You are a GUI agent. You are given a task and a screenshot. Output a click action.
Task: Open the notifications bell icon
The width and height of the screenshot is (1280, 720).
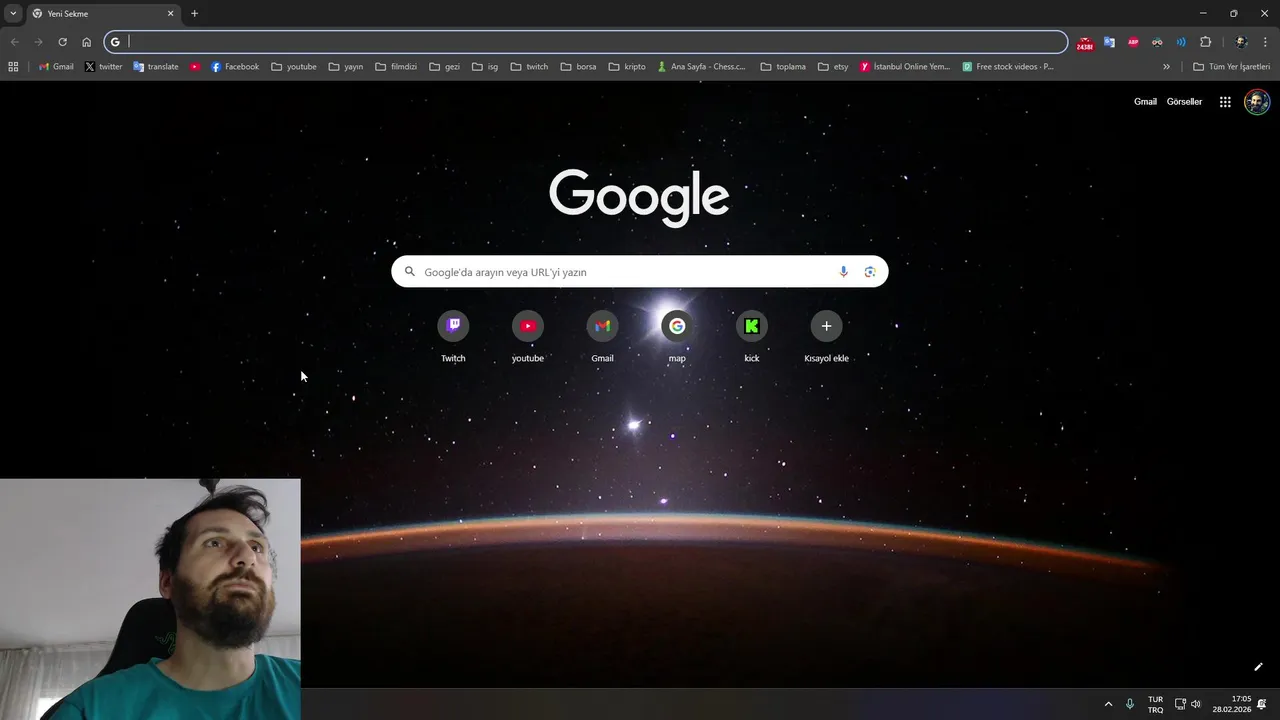[1262, 704]
